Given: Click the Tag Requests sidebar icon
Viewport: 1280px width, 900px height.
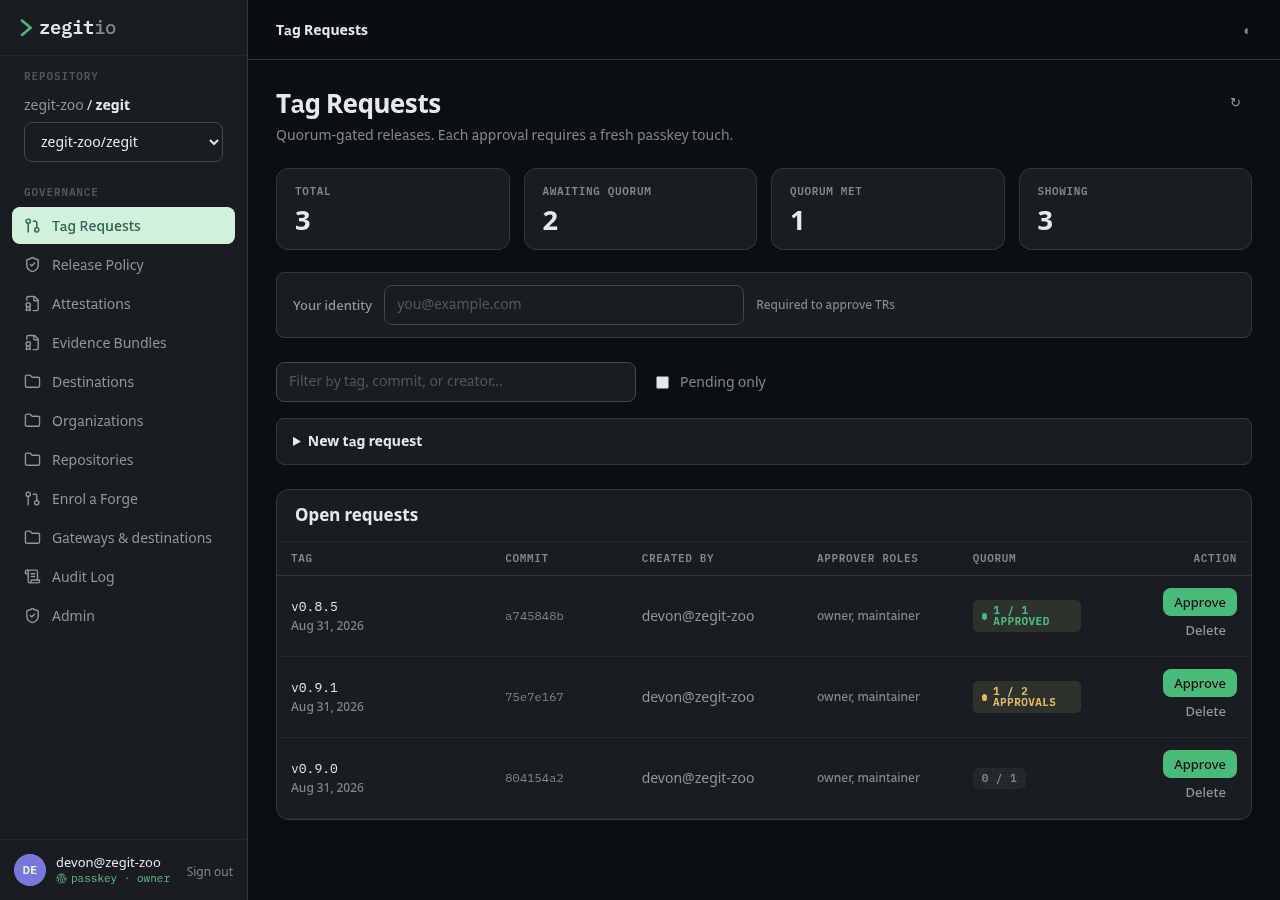Looking at the screenshot, I should coord(32,226).
